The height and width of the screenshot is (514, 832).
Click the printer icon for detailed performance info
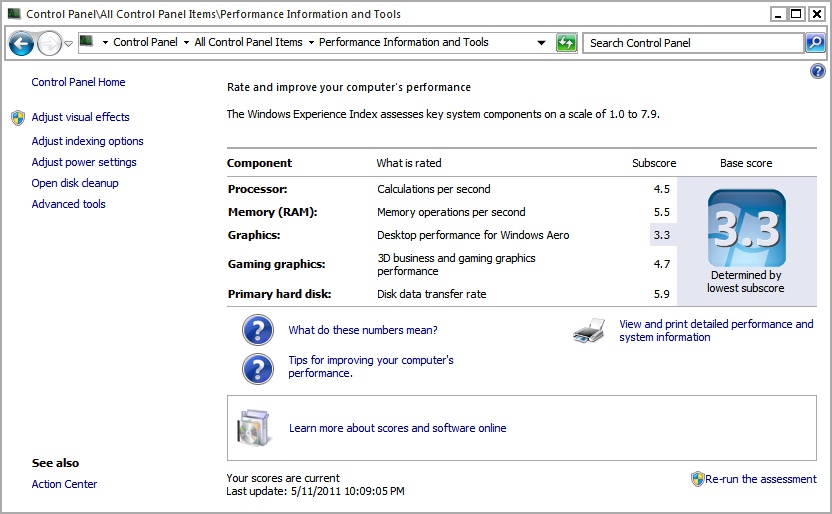(x=589, y=331)
